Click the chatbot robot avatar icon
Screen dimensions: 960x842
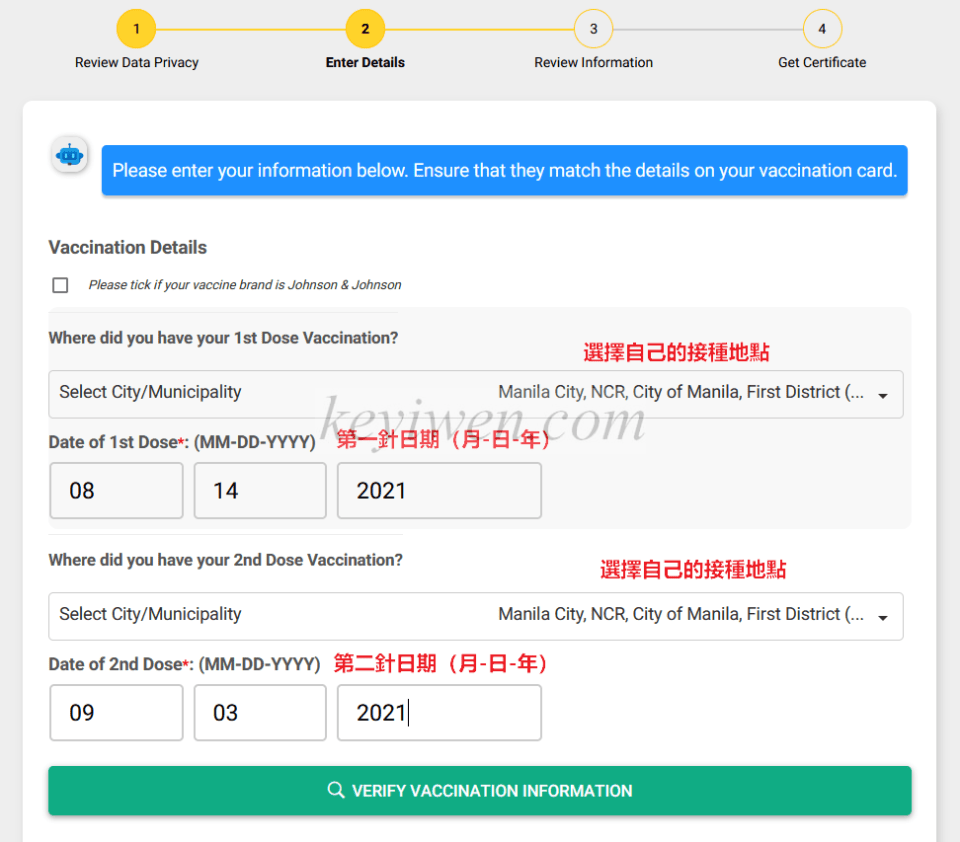[69, 155]
